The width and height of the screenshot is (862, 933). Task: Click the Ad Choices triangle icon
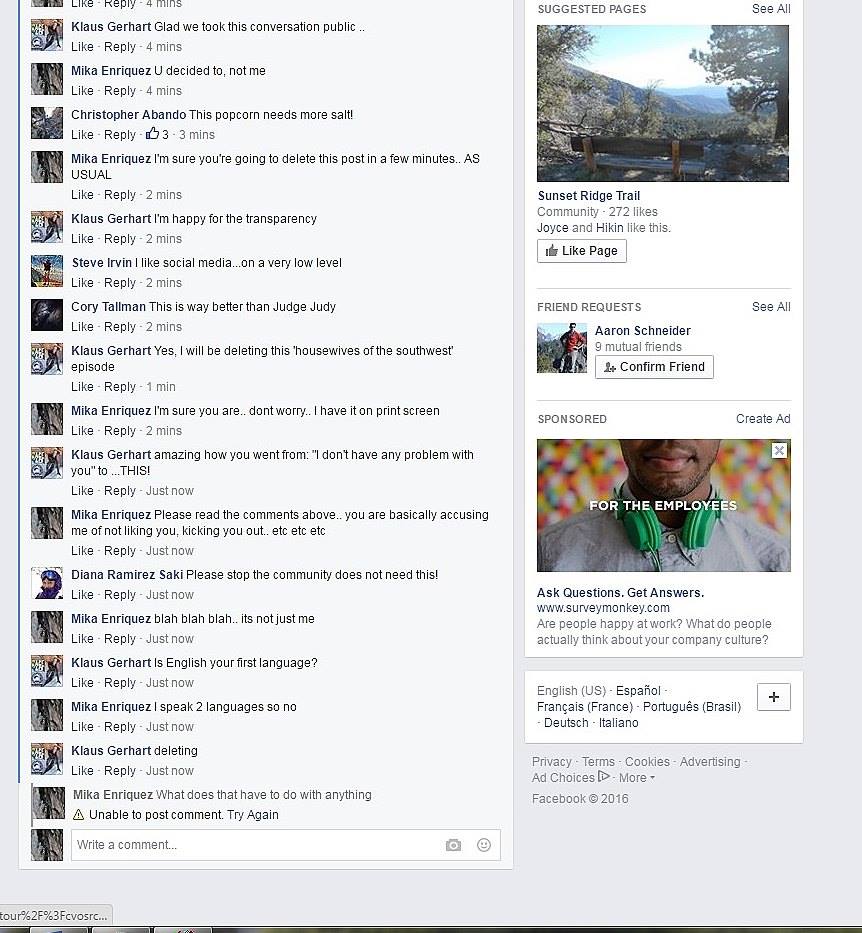(604, 777)
